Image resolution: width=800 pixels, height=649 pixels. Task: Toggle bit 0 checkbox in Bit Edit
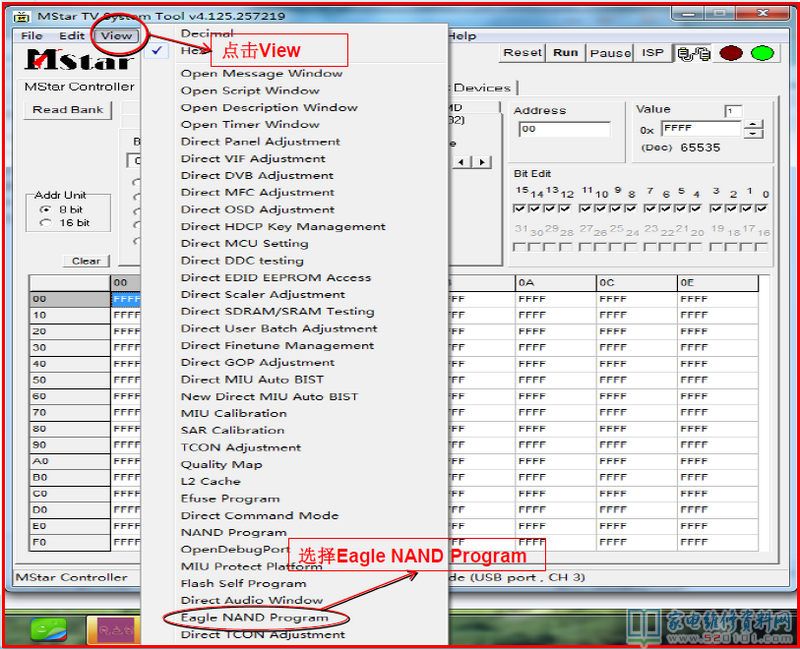pyautogui.click(x=763, y=208)
